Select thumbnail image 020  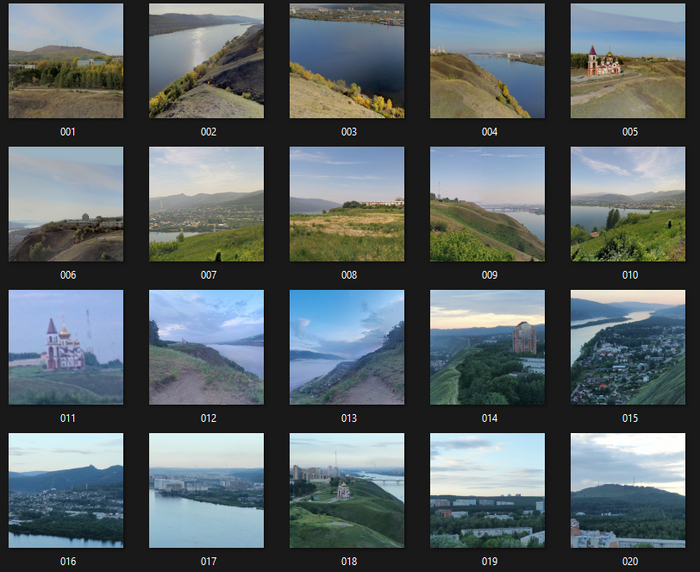(x=628, y=490)
